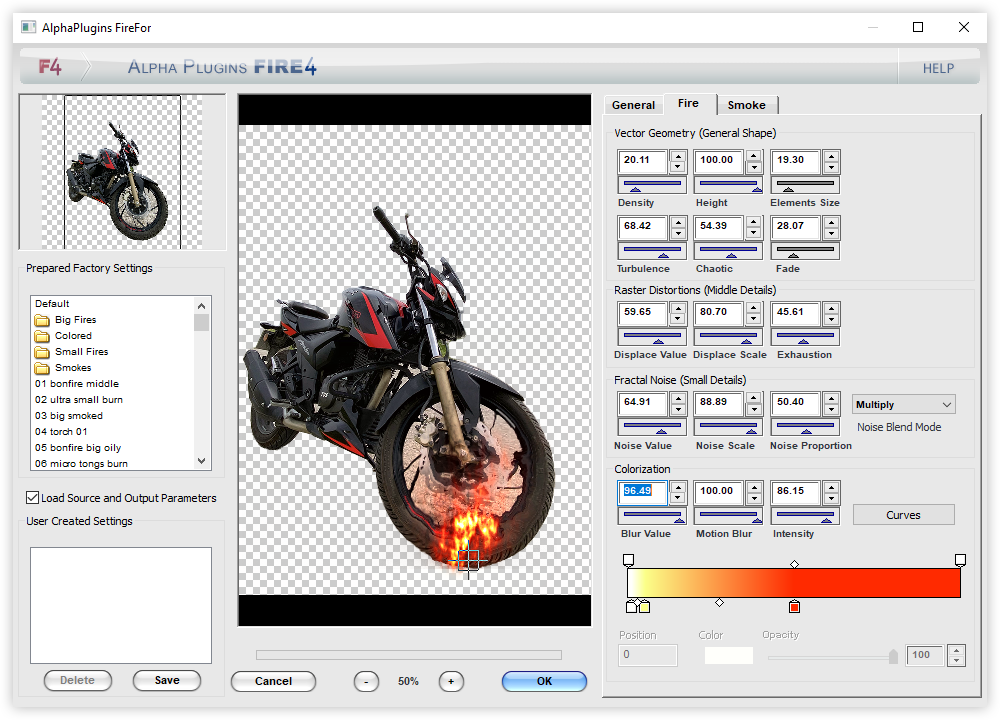Open the Curves editor
The height and width of the screenshot is (720, 1000).
tap(903, 515)
